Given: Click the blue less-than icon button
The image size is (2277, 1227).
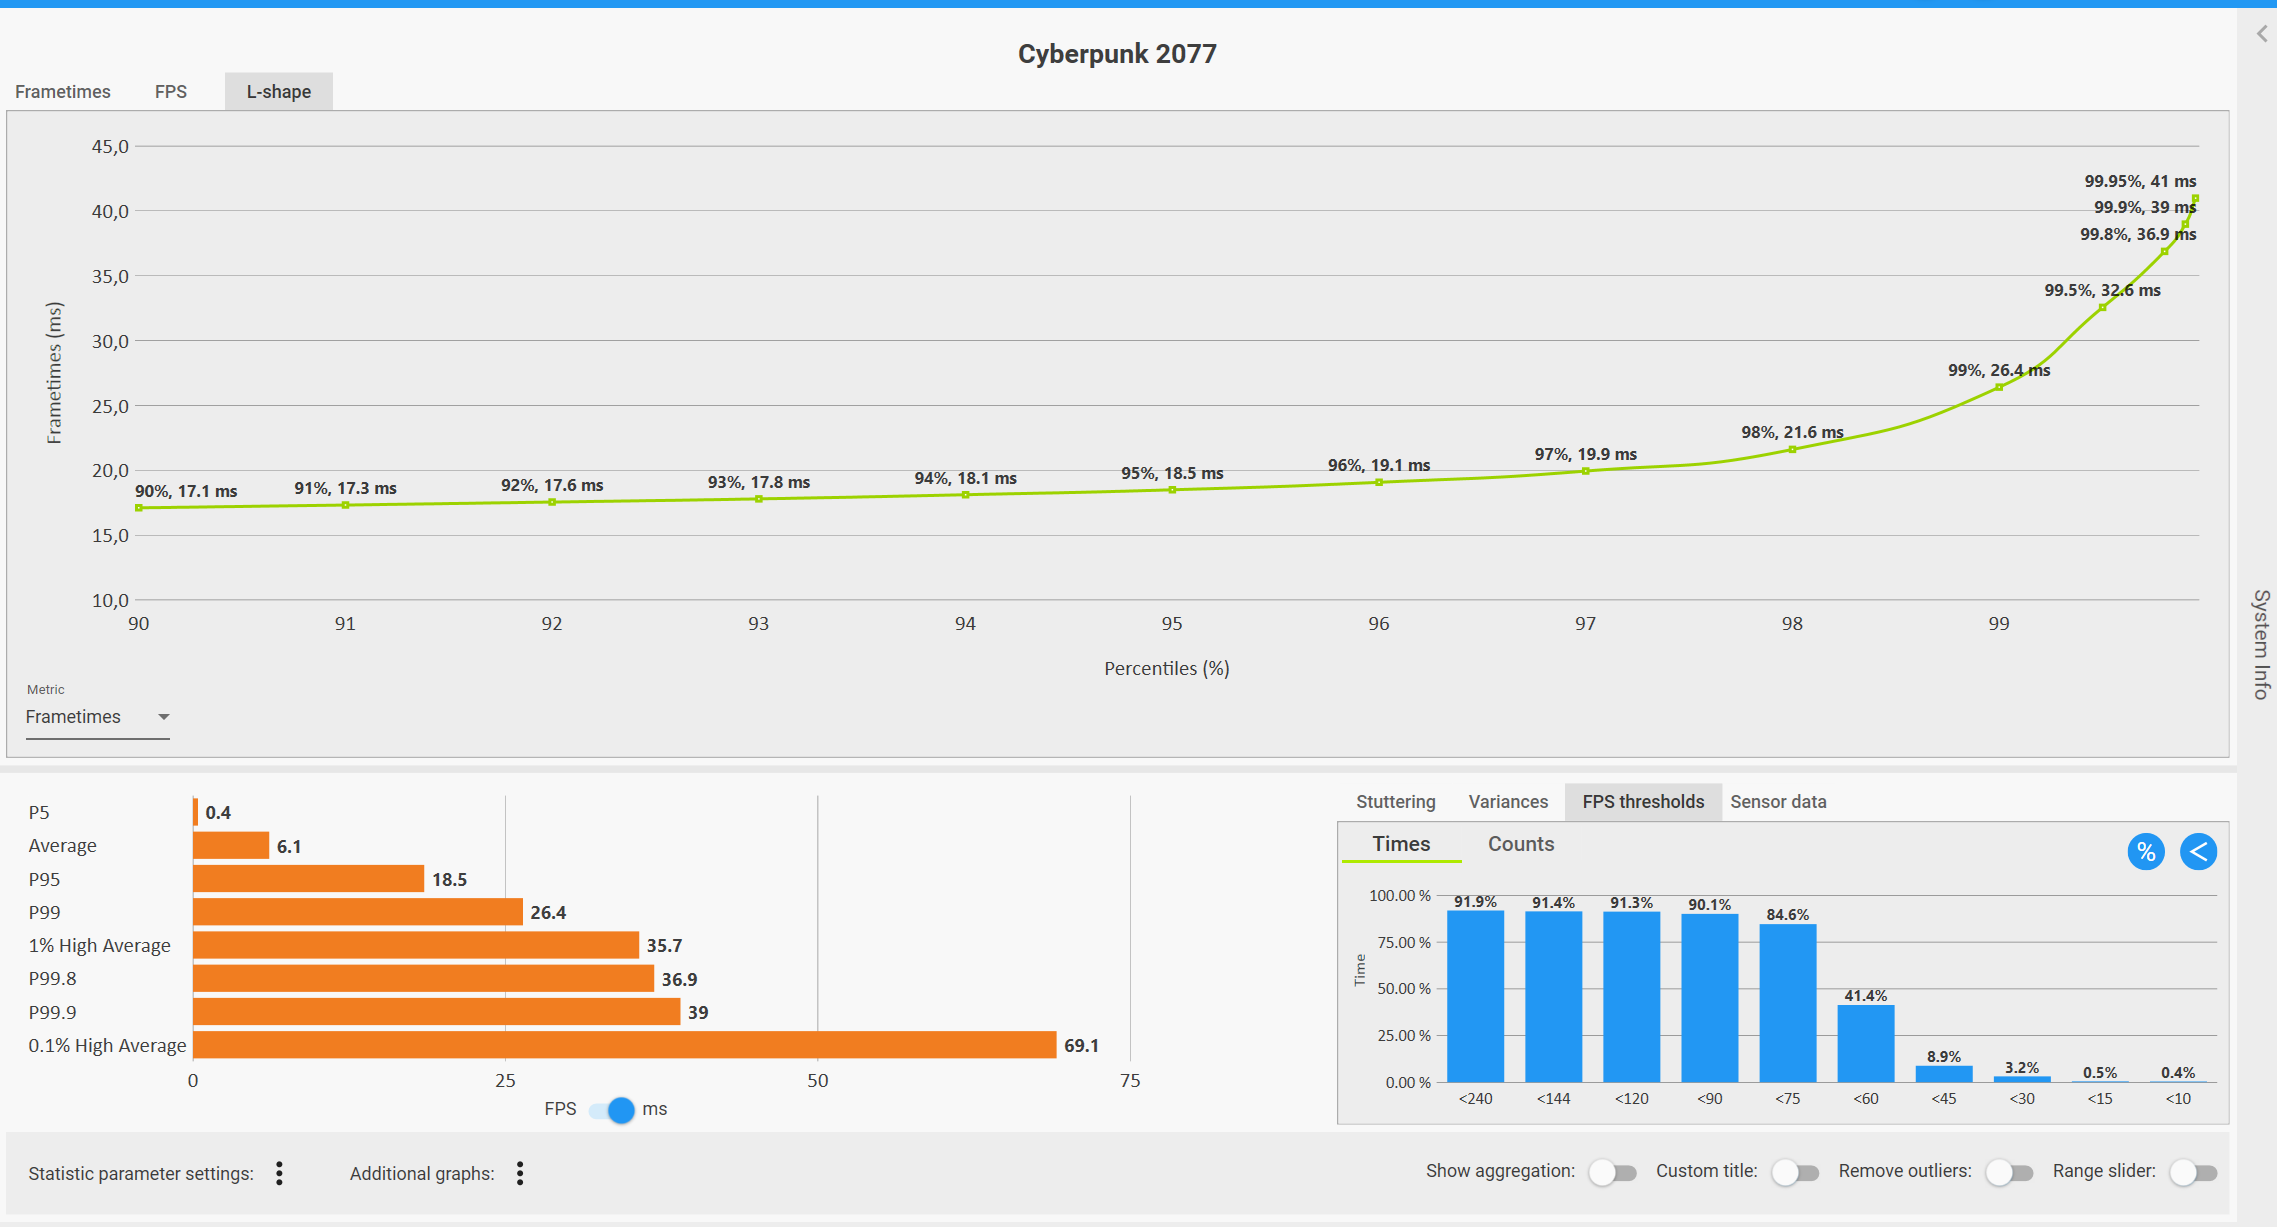Looking at the screenshot, I should click(x=2198, y=852).
